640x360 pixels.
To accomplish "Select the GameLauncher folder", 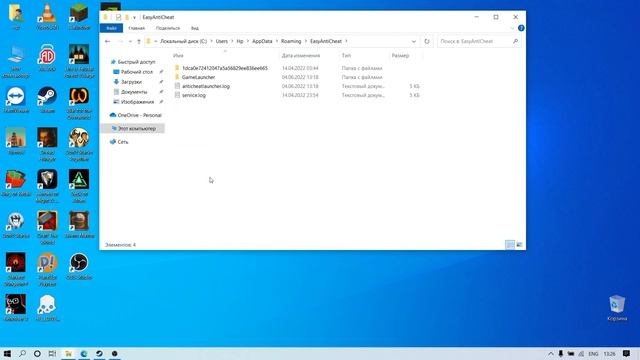I will 198,77.
